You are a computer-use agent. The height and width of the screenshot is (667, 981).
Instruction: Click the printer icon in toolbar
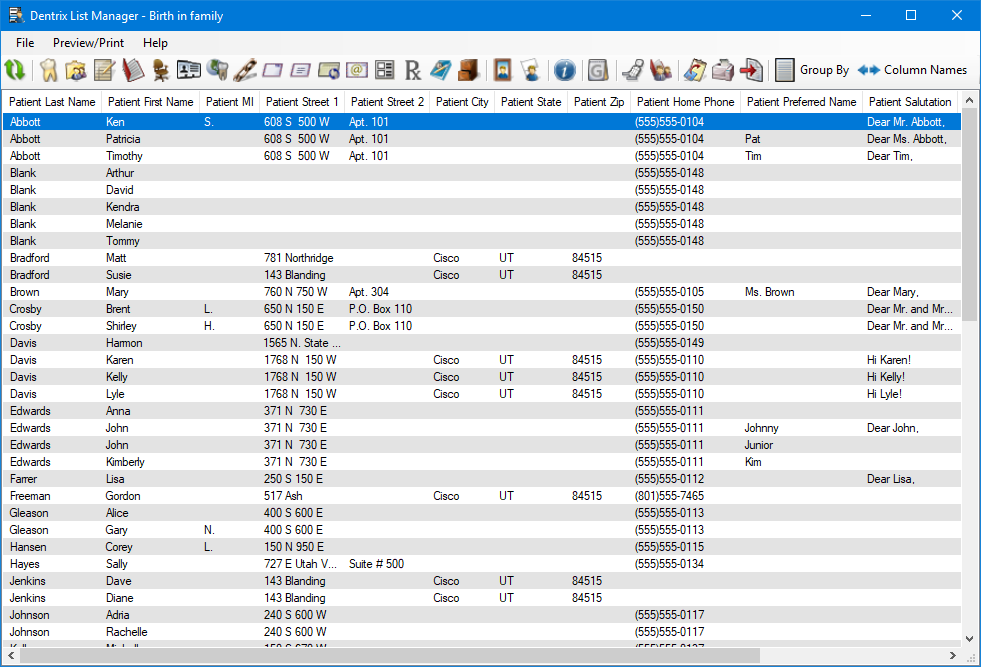tap(722, 70)
